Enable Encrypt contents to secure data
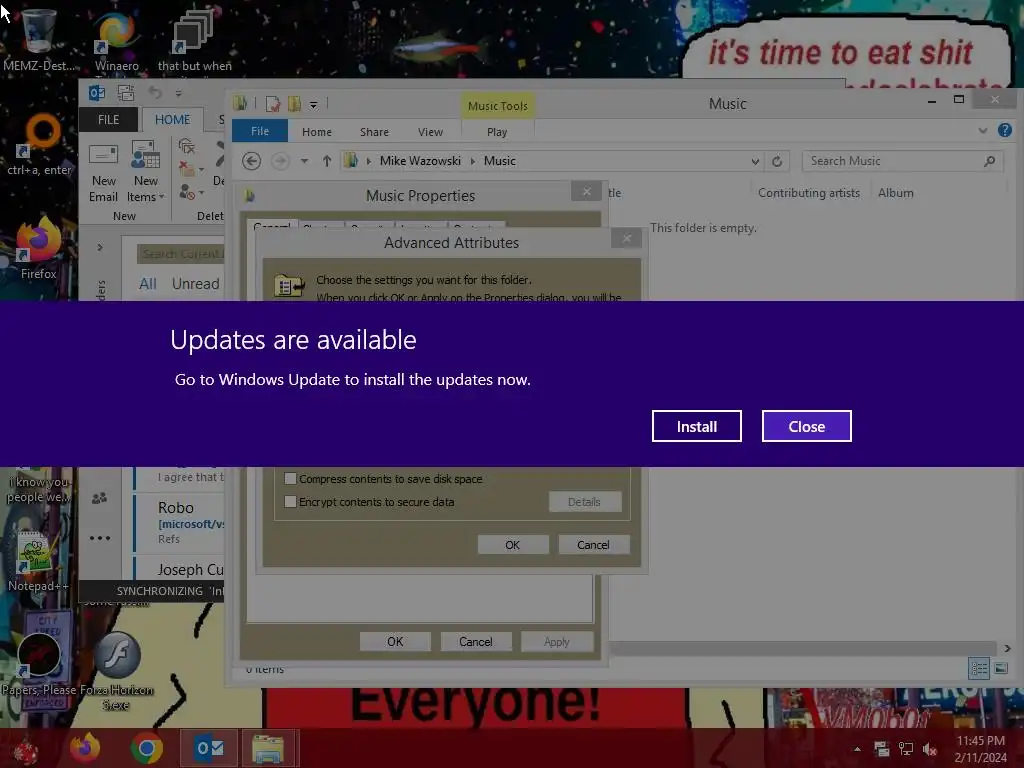 [x=370, y=502]
